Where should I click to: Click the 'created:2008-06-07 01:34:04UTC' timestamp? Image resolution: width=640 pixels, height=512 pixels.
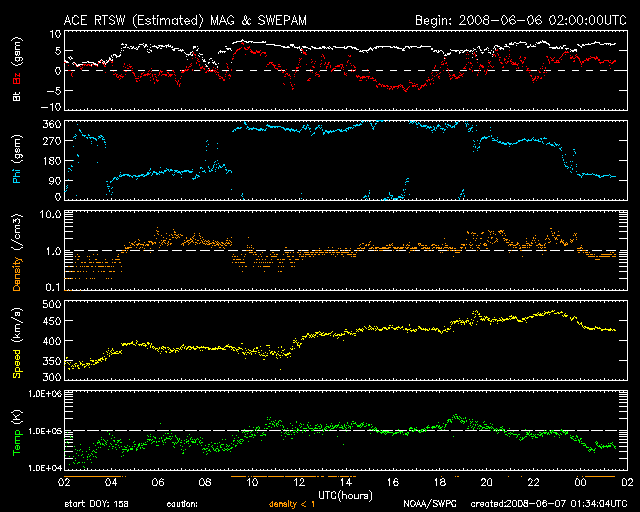[549, 504]
